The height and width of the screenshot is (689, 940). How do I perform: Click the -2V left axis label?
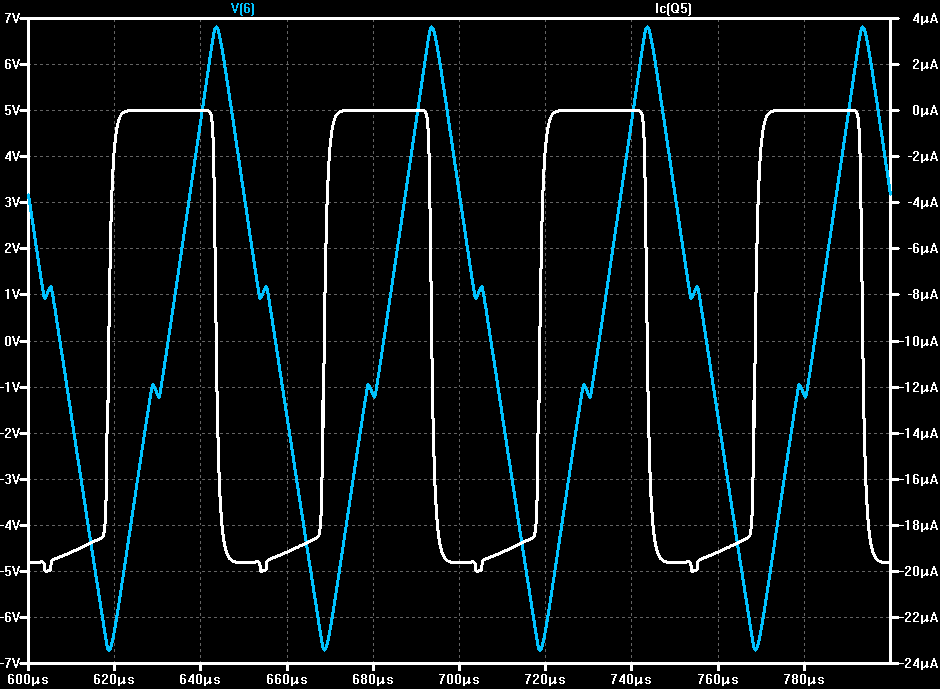click(x=10, y=433)
